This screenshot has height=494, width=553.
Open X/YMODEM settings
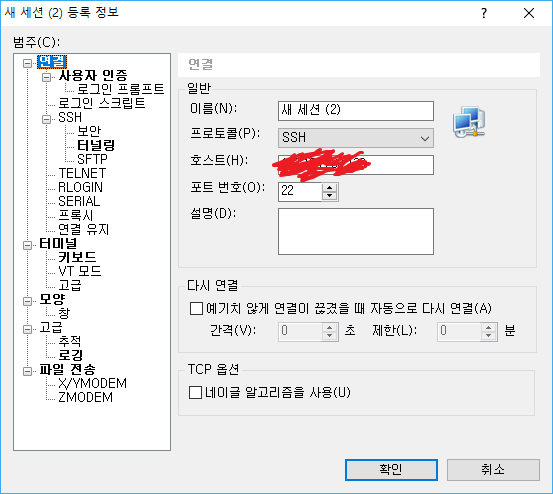[x=92, y=384]
